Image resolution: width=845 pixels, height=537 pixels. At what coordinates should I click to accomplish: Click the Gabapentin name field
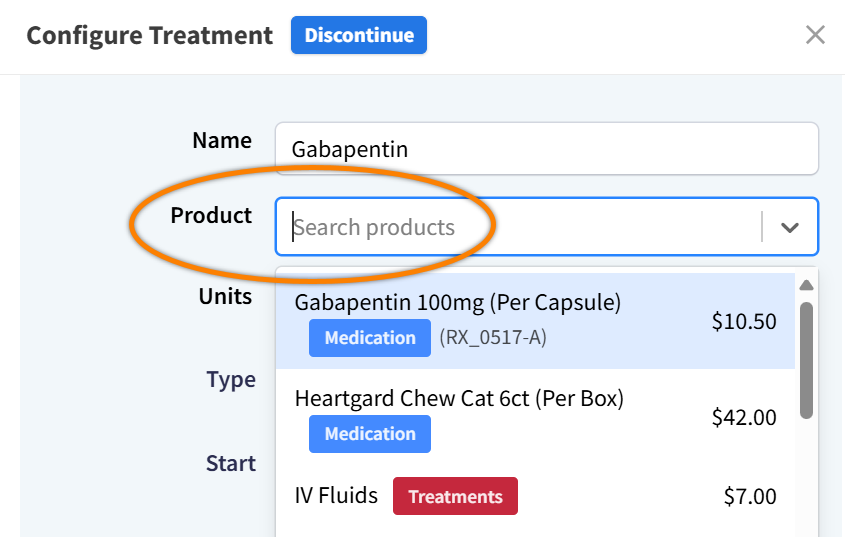[x=546, y=149]
